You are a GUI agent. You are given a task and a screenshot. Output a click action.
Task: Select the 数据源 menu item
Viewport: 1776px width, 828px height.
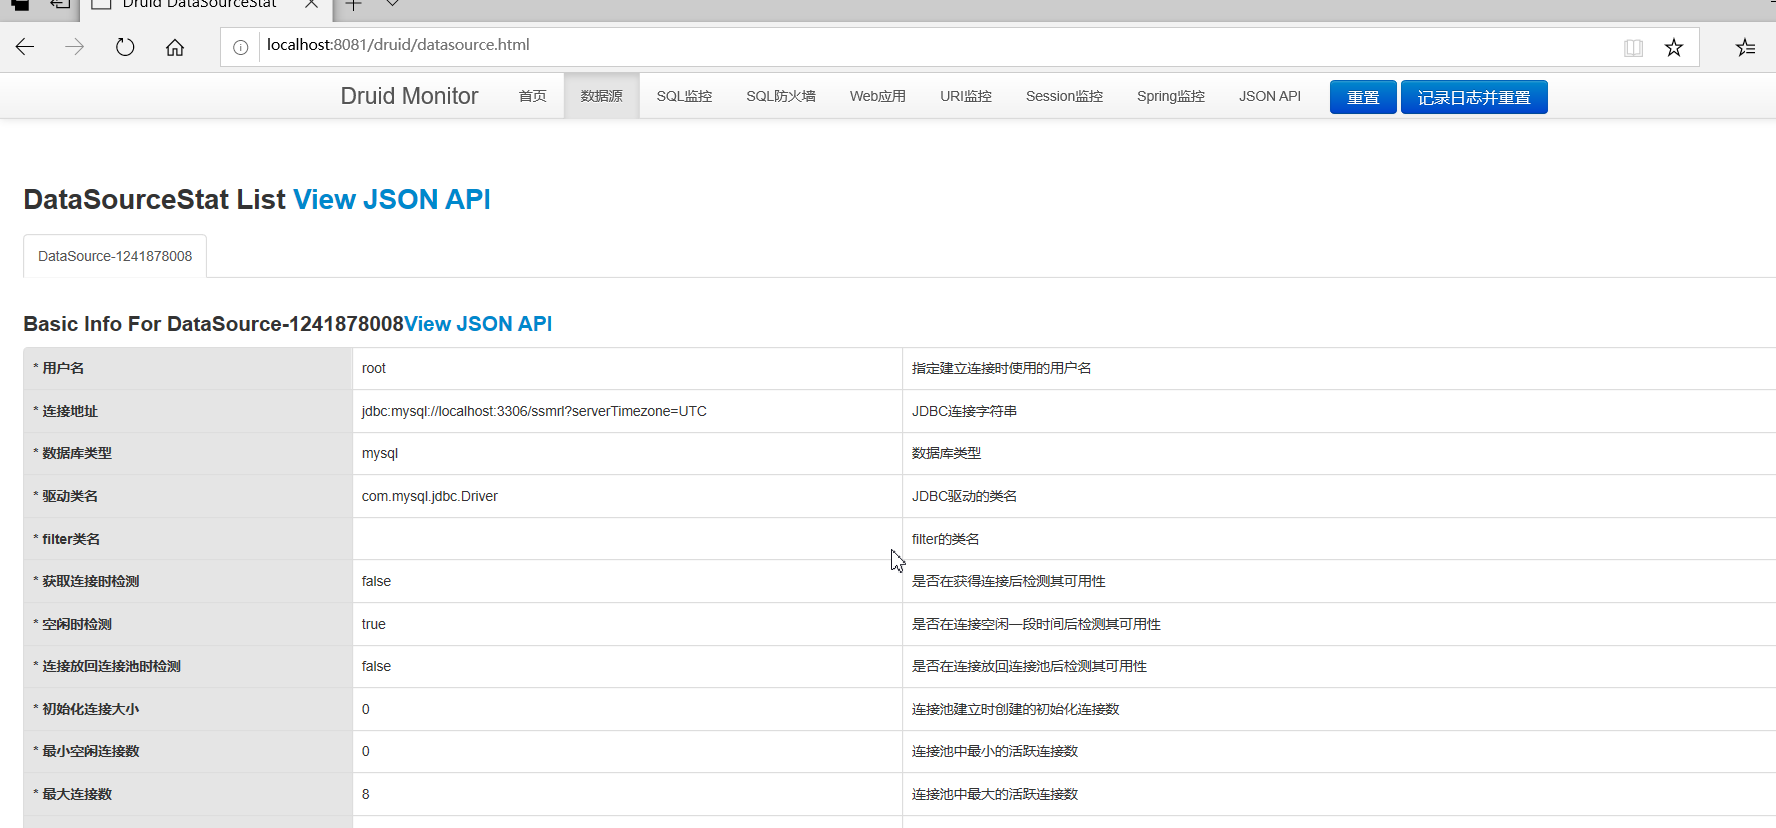[602, 96]
